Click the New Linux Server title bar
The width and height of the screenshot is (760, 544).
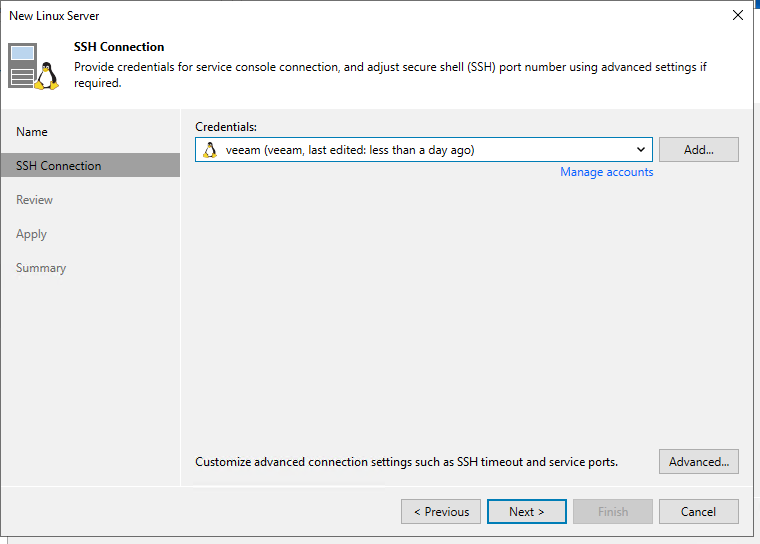(x=300, y=16)
